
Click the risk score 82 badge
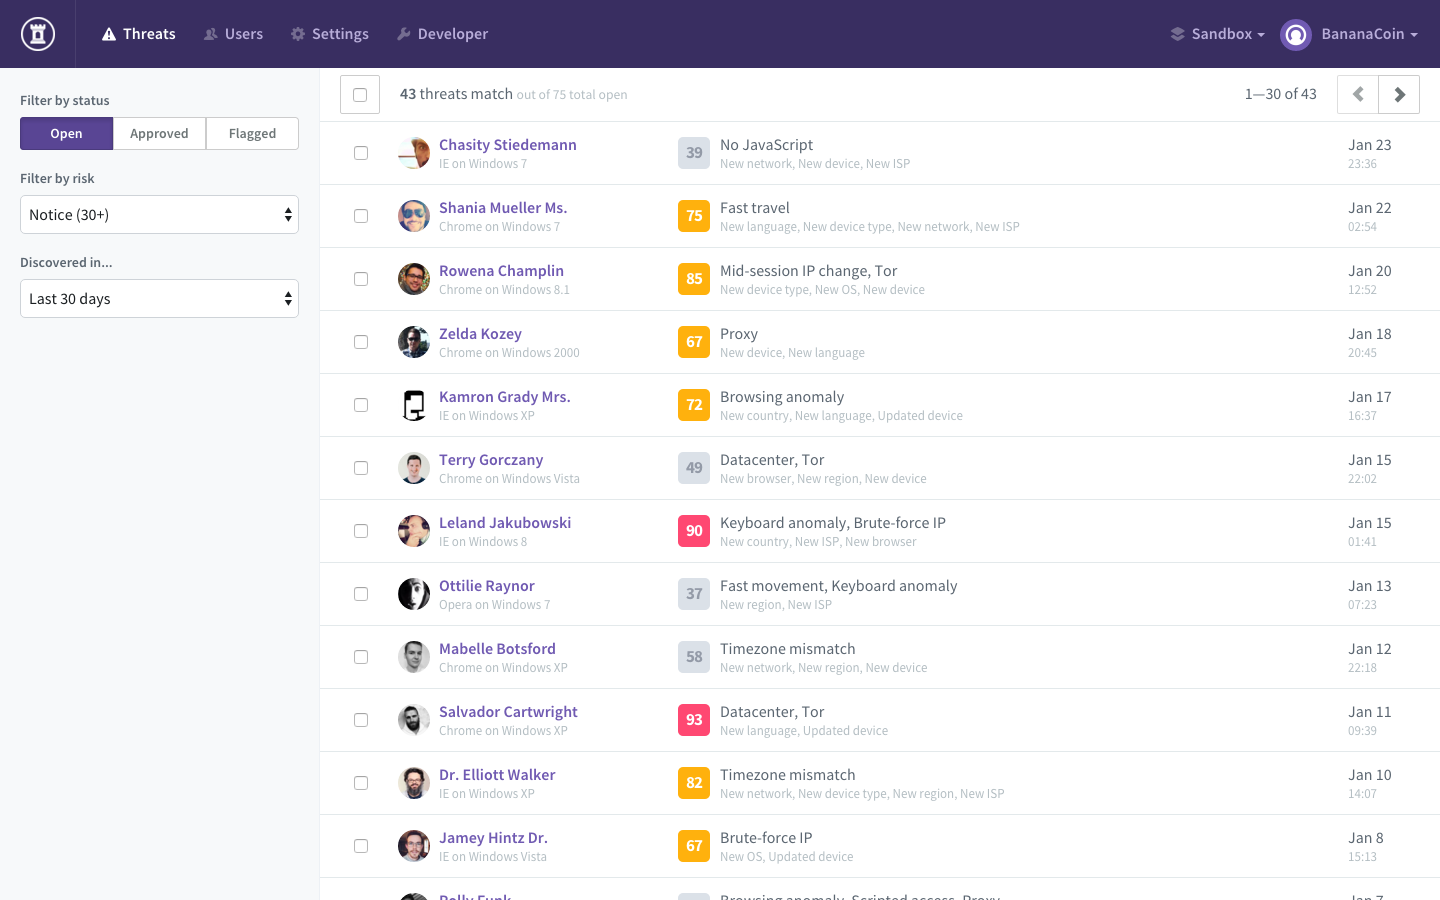(x=694, y=783)
